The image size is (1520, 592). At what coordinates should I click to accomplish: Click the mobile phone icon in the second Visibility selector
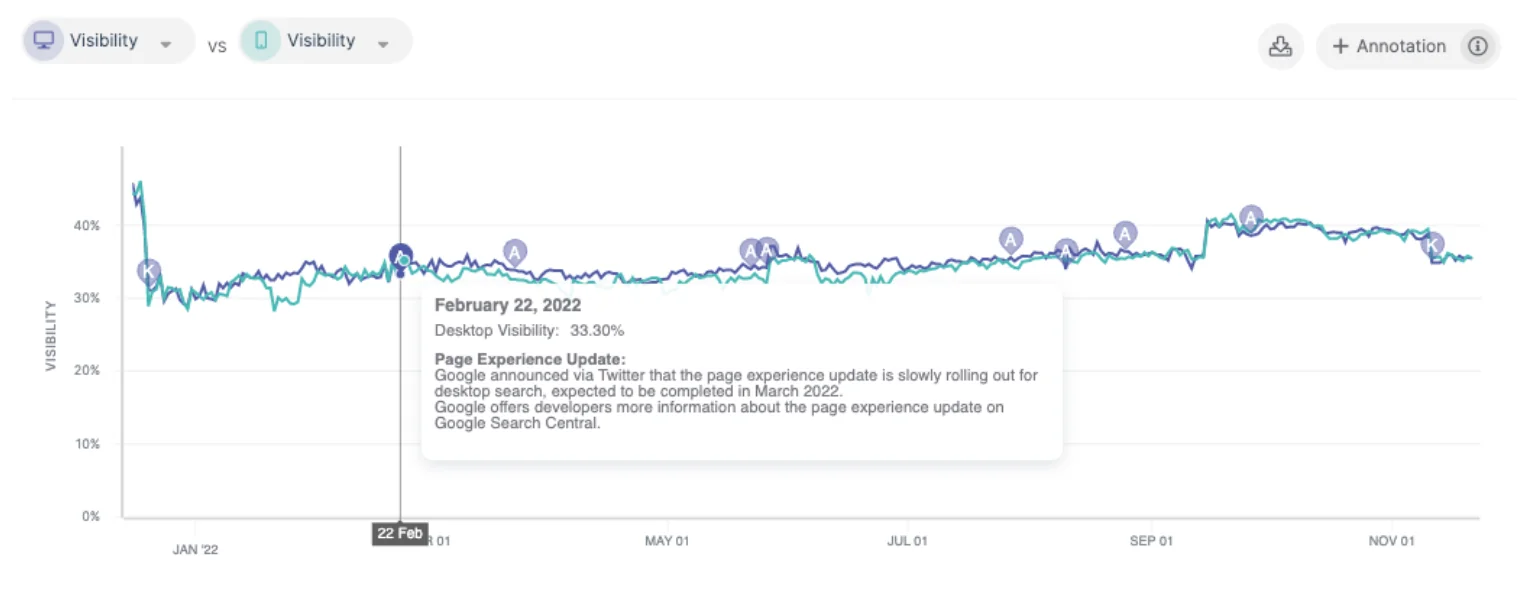coord(261,41)
